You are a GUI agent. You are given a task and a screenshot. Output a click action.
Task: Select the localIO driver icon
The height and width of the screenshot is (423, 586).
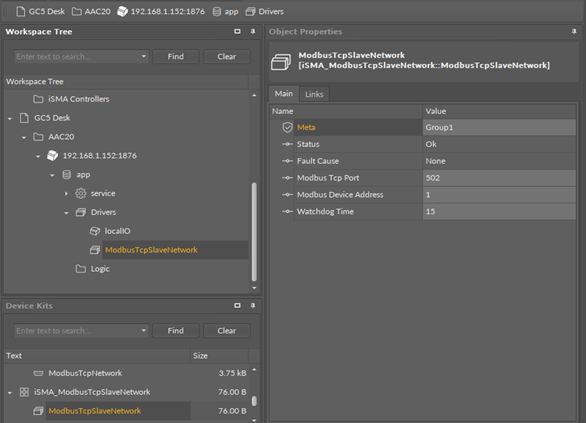click(95, 231)
